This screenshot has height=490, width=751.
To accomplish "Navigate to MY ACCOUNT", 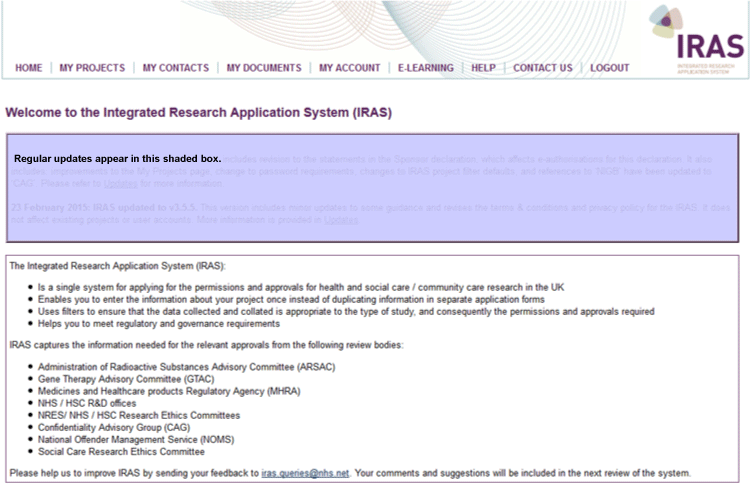I will pyautogui.click(x=349, y=68).
